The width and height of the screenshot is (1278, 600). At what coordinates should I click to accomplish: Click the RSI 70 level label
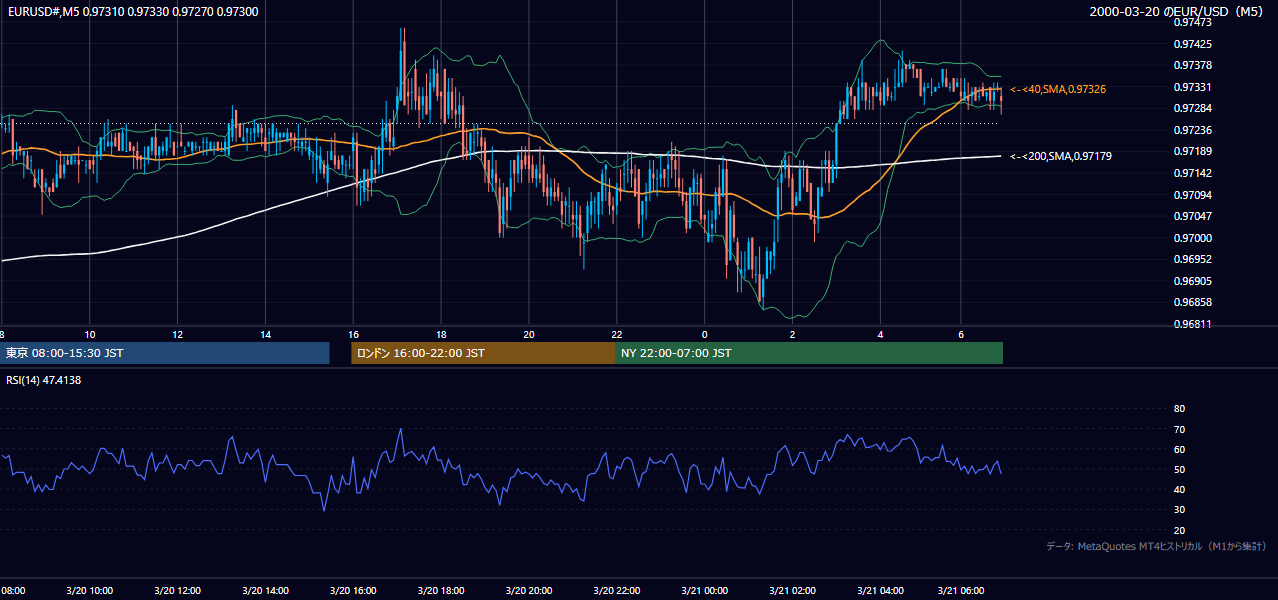[x=1179, y=429]
